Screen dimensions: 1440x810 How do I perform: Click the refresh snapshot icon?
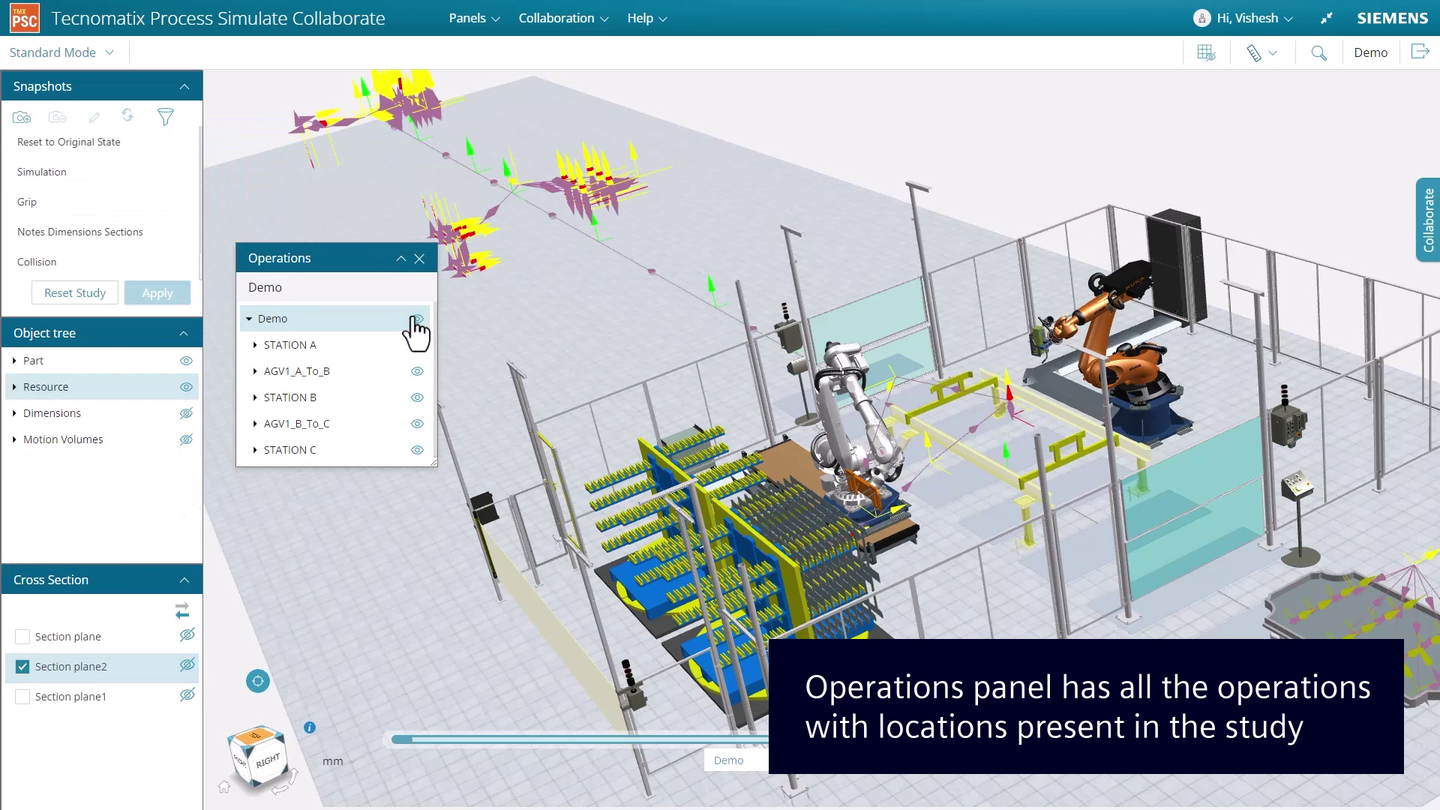[127, 116]
